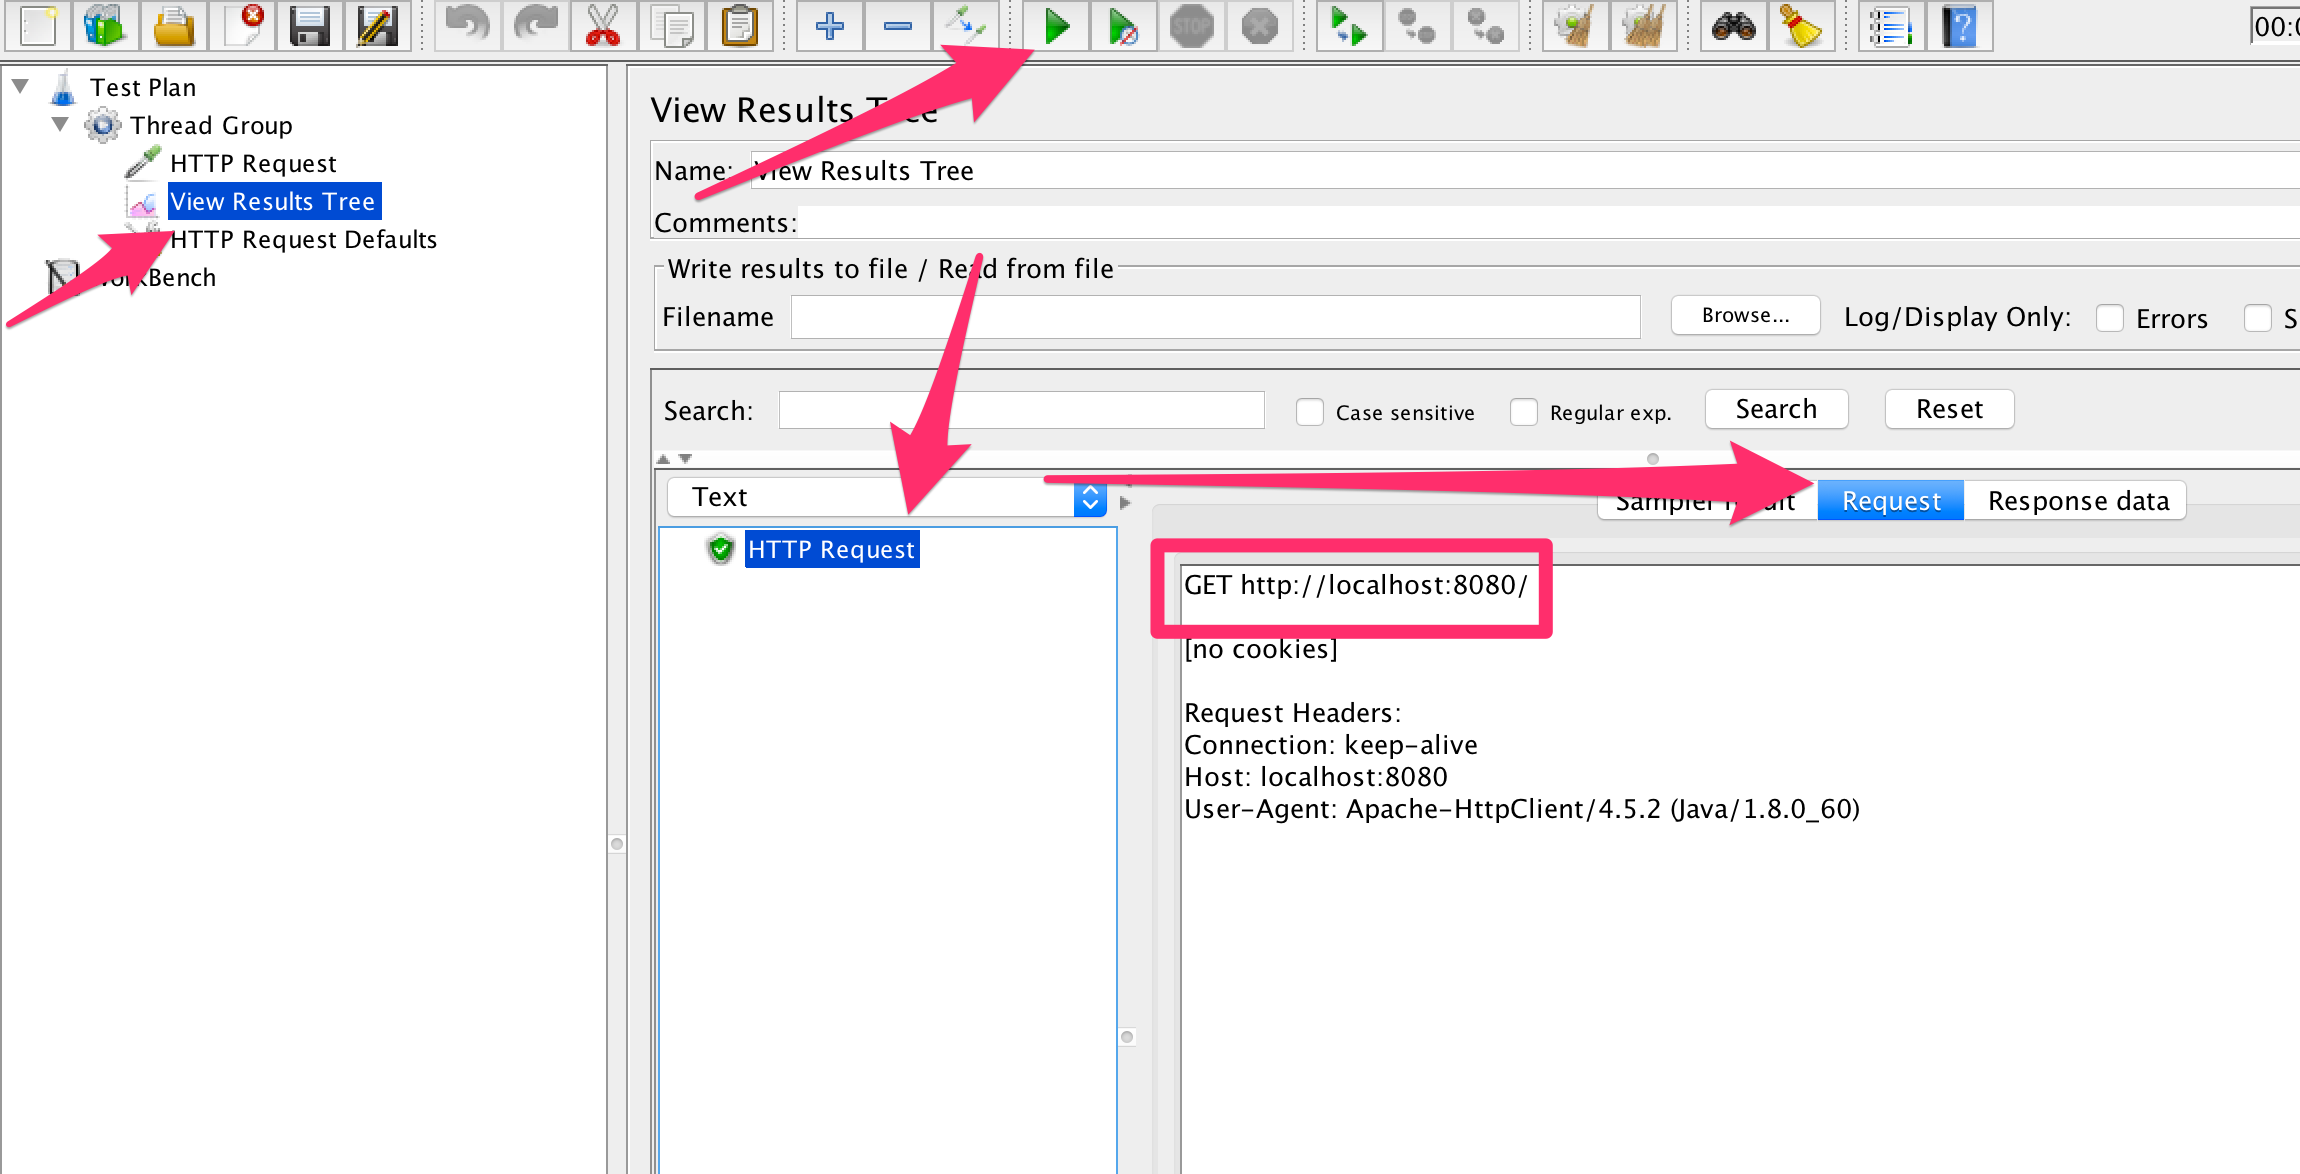Cut the selection with the scissors icon
This screenshot has width=2300, height=1174.
pos(603,26)
